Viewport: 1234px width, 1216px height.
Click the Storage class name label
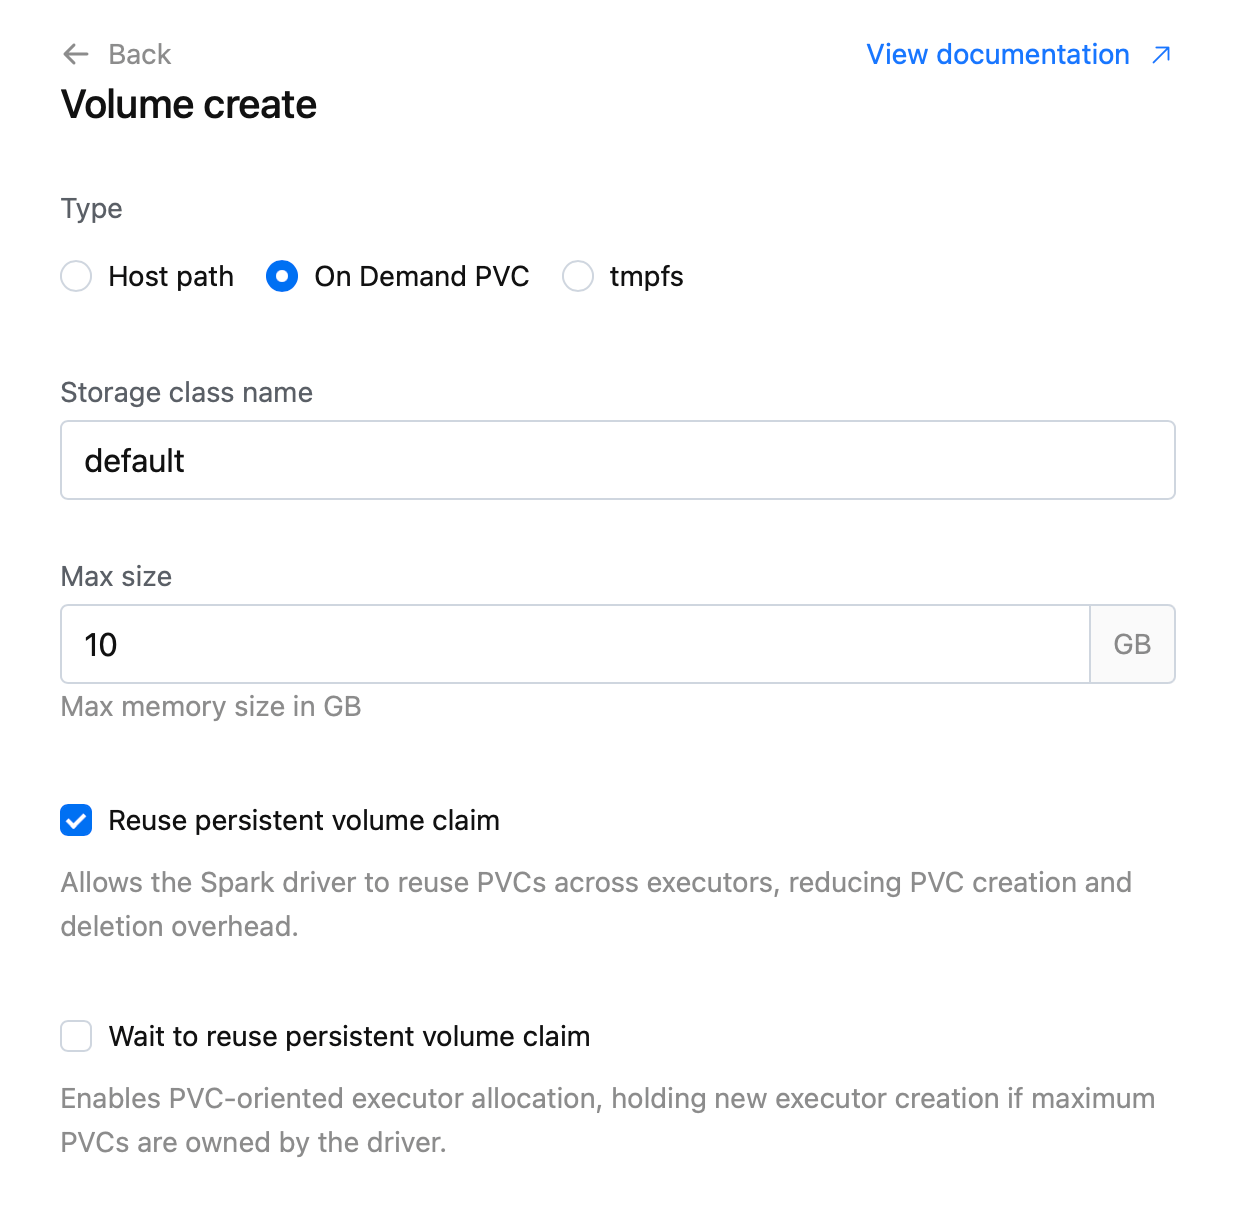[x=187, y=392]
